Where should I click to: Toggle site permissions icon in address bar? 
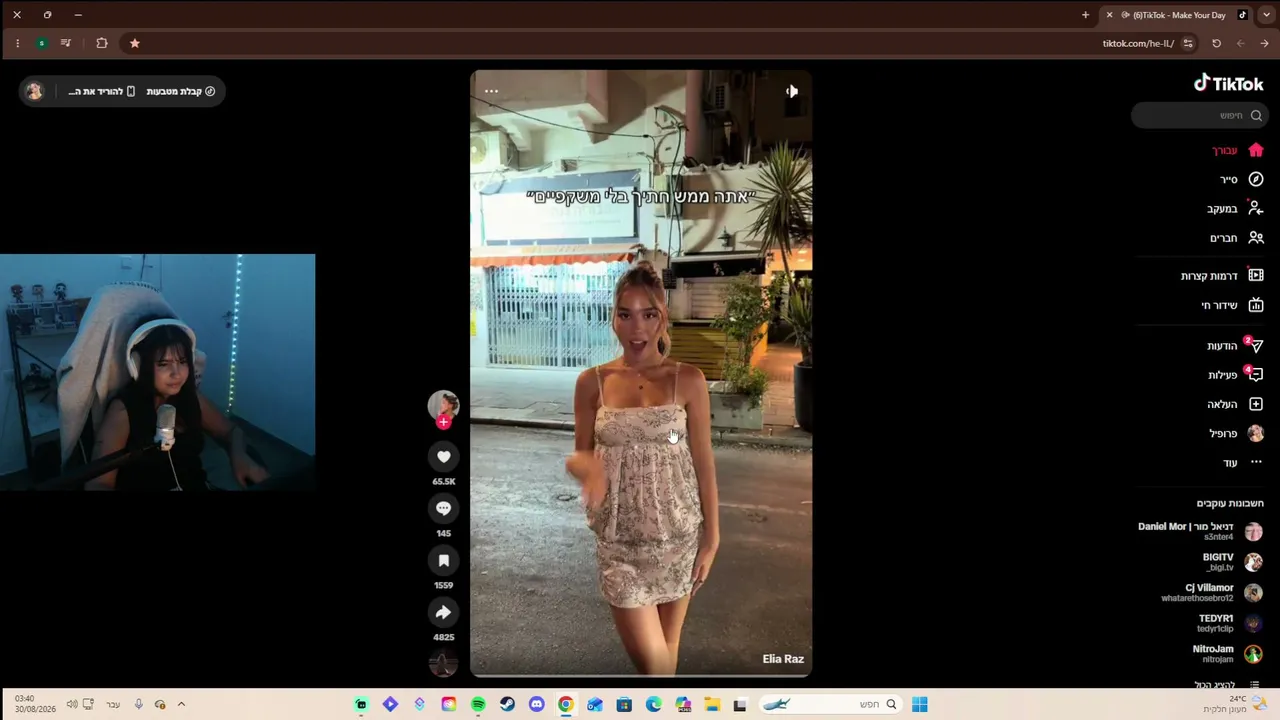(1188, 43)
